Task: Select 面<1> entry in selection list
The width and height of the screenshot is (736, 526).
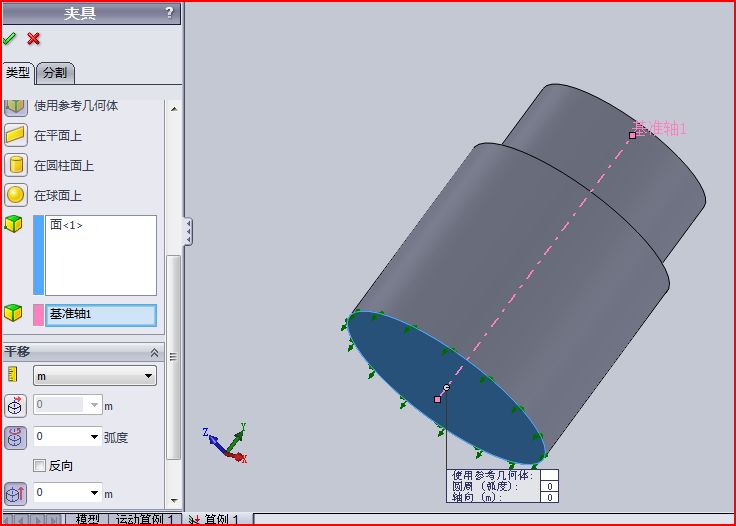Action: coord(66,225)
